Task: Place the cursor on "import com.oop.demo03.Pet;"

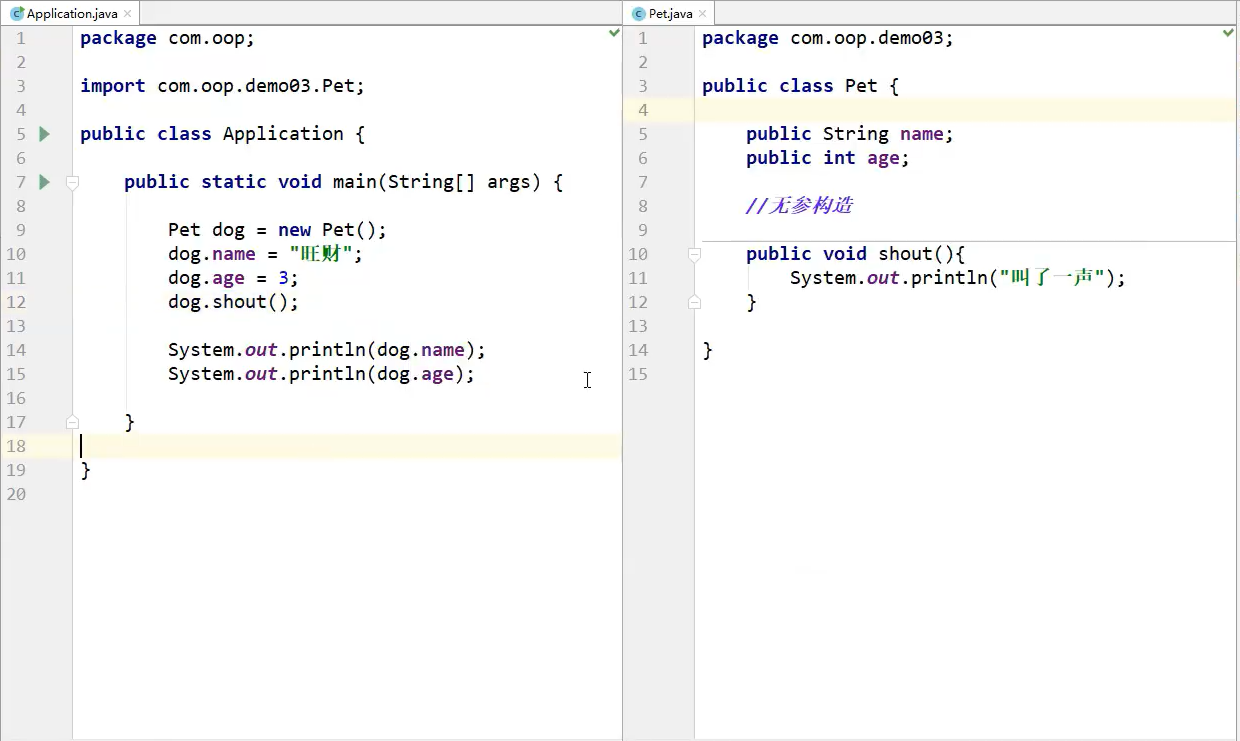Action: point(223,86)
